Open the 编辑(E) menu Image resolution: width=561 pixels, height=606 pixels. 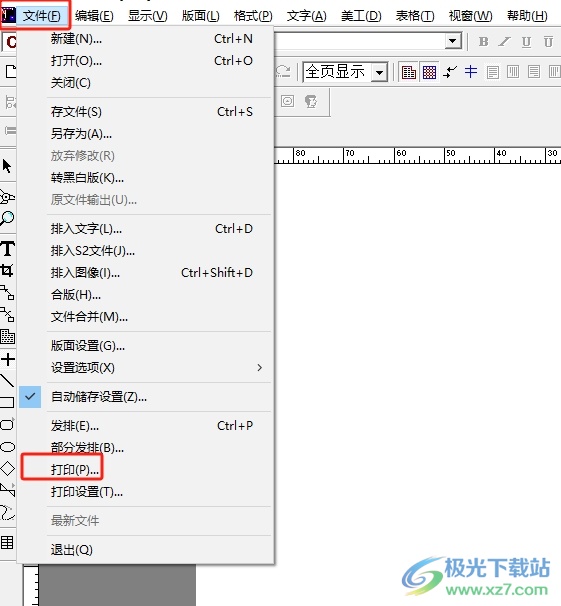[94, 16]
